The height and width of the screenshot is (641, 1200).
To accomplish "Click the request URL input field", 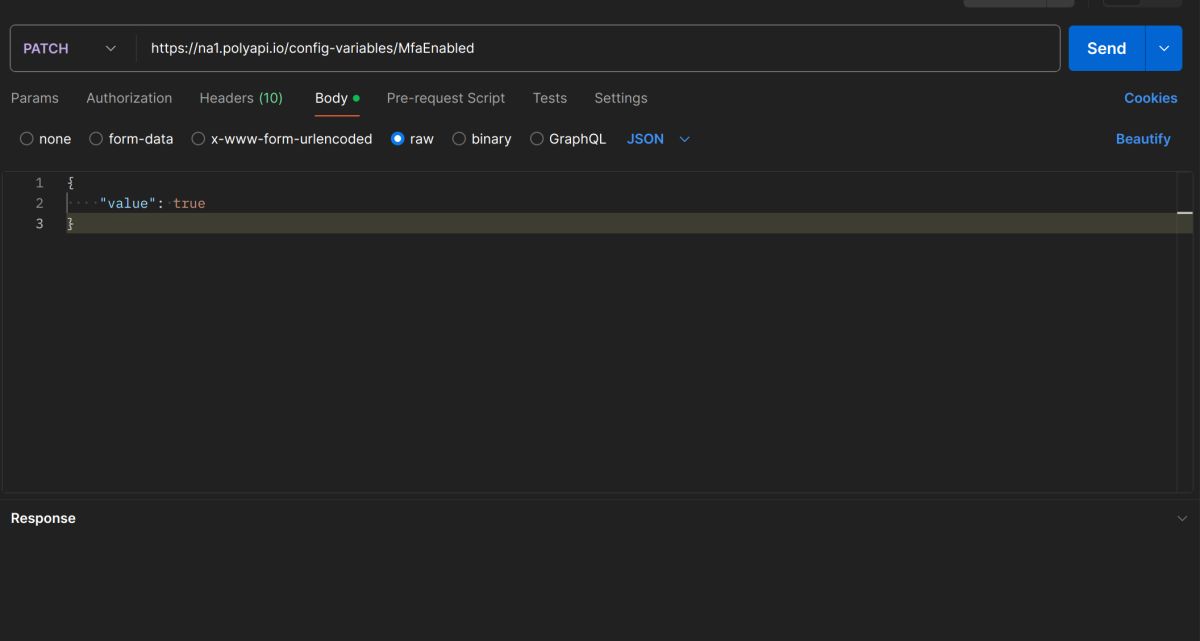I will pyautogui.click(x=598, y=48).
